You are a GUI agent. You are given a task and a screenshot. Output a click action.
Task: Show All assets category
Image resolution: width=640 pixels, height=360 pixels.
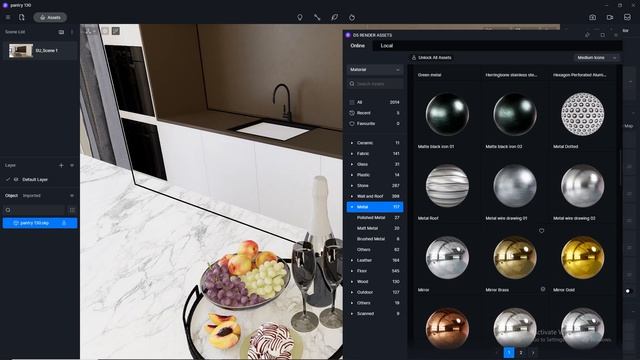375,102
